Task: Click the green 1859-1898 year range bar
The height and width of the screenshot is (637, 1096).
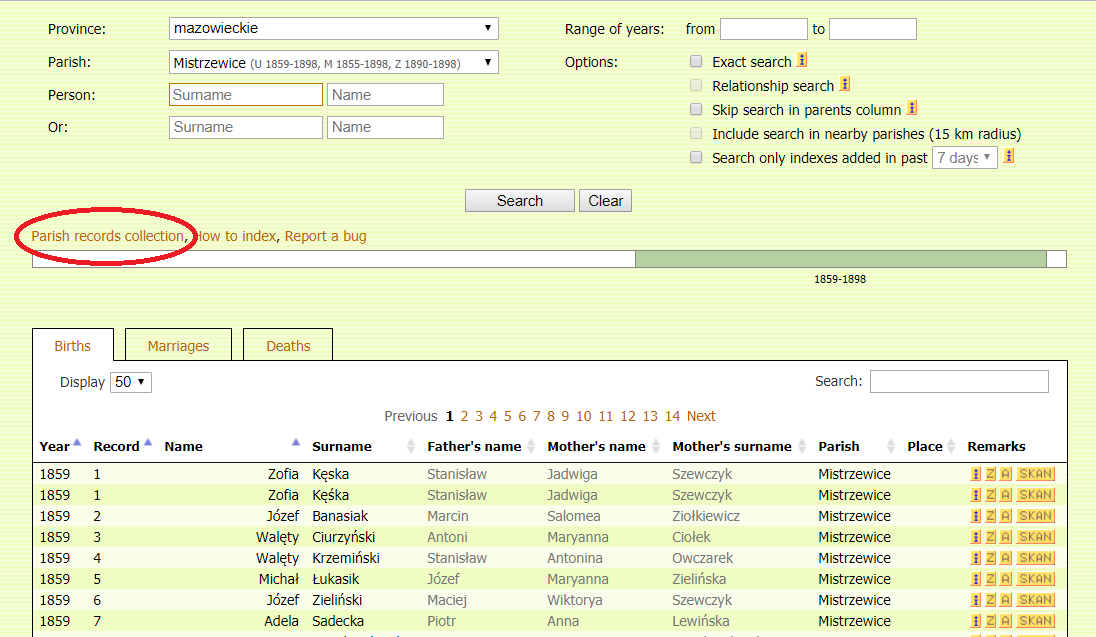Action: 840,259
